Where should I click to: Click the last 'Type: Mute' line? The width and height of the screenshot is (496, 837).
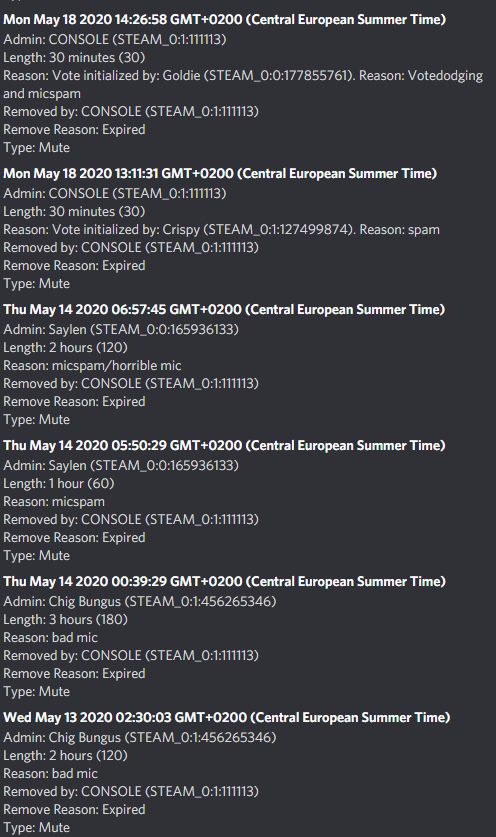(x=36, y=828)
